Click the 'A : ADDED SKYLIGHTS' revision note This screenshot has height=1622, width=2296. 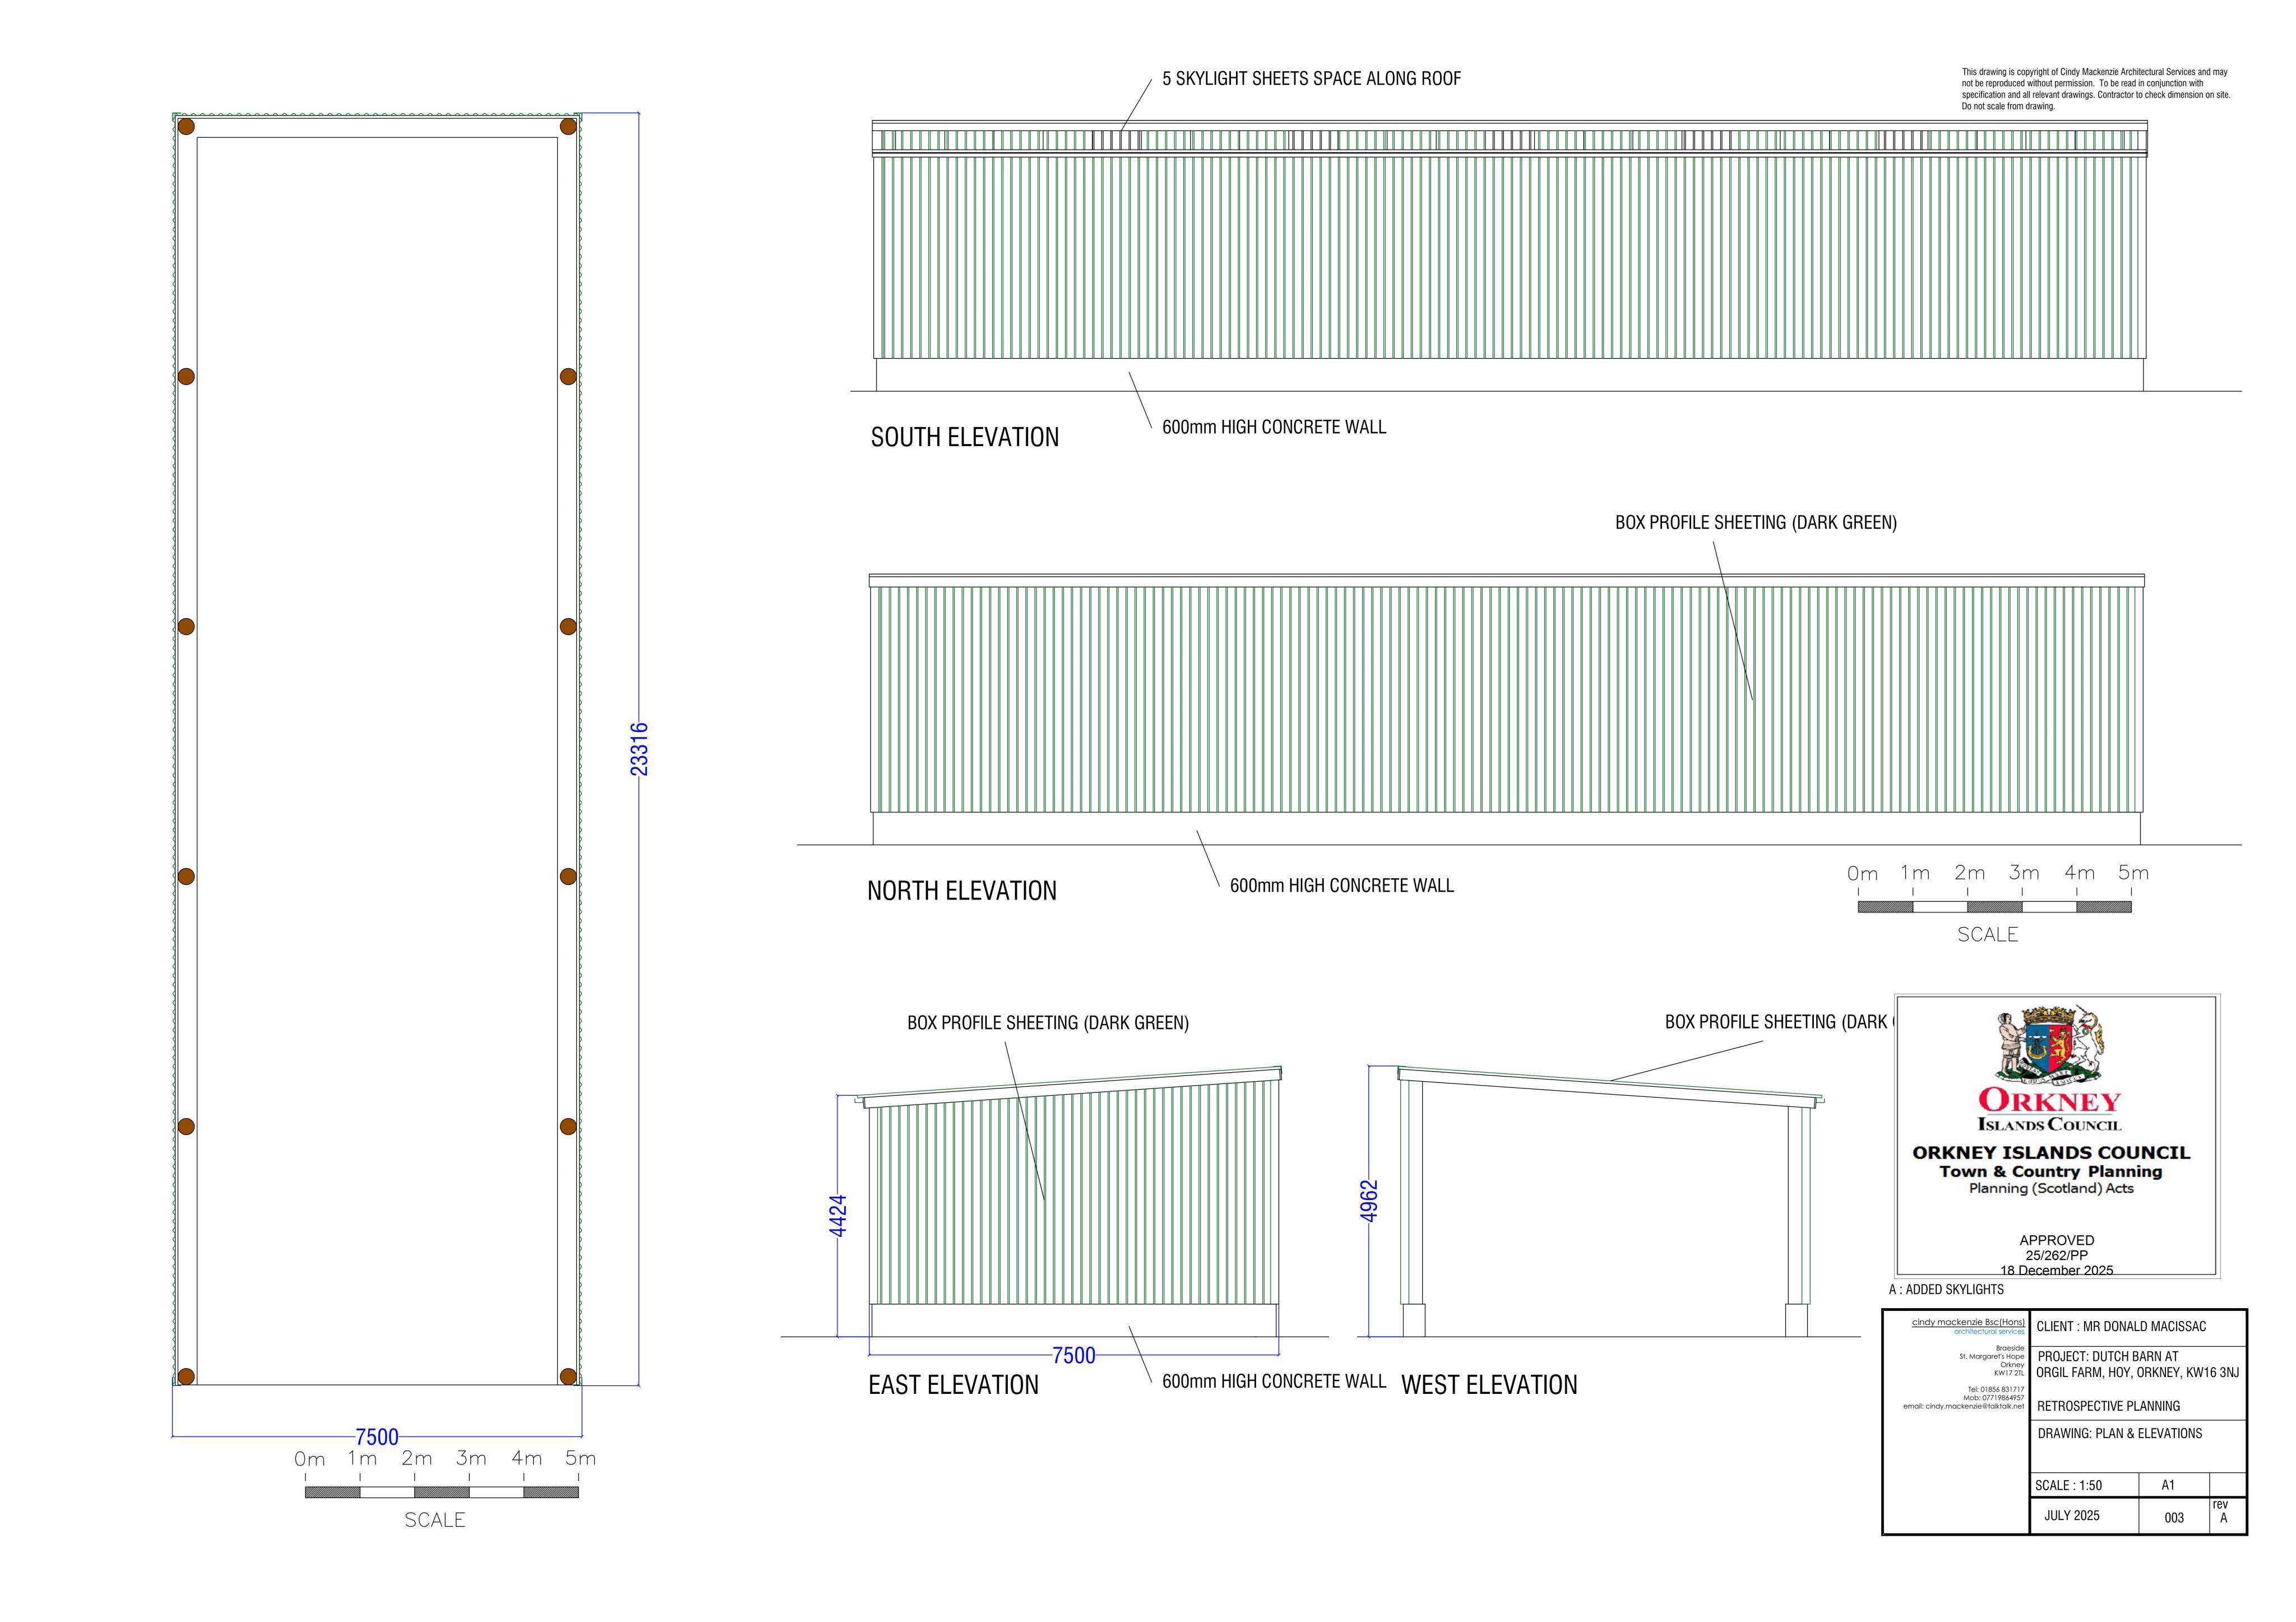(x=1946, y=1290)
